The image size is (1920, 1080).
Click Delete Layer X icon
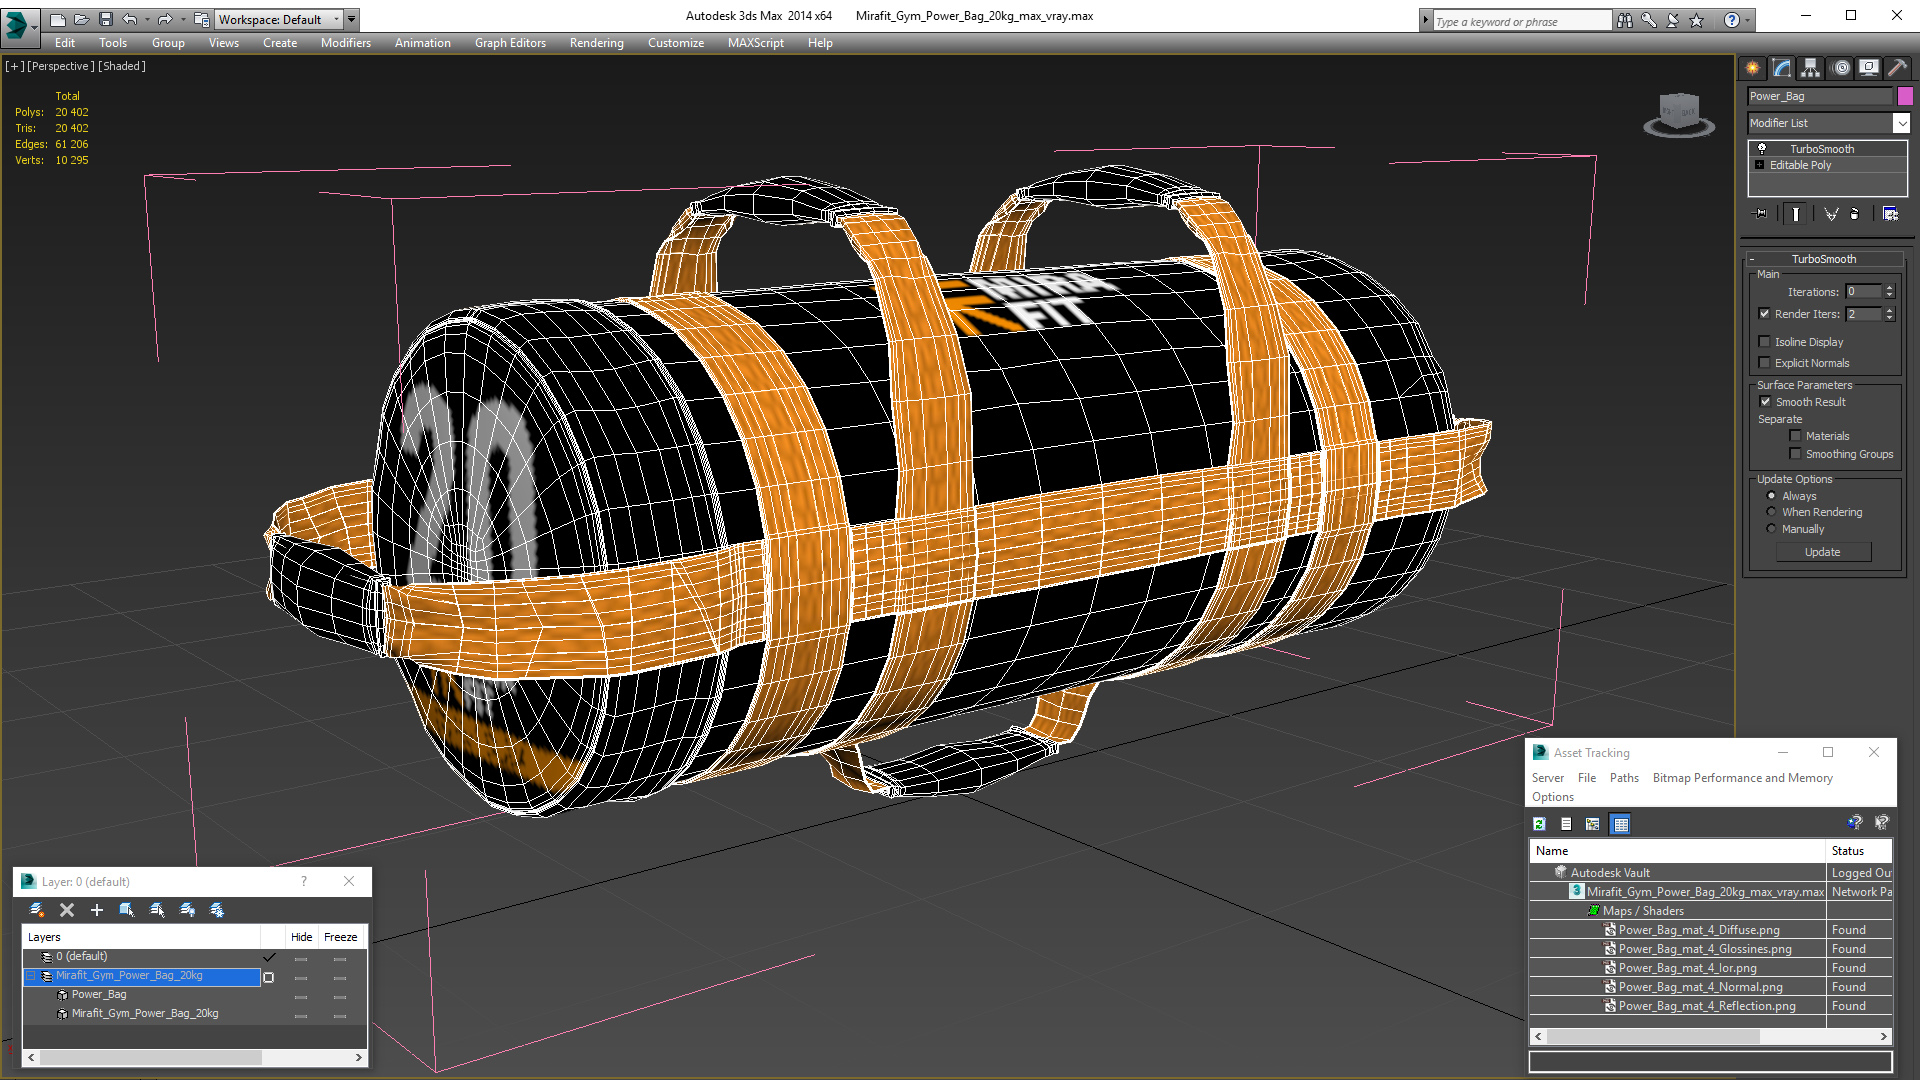coord(67,910)
